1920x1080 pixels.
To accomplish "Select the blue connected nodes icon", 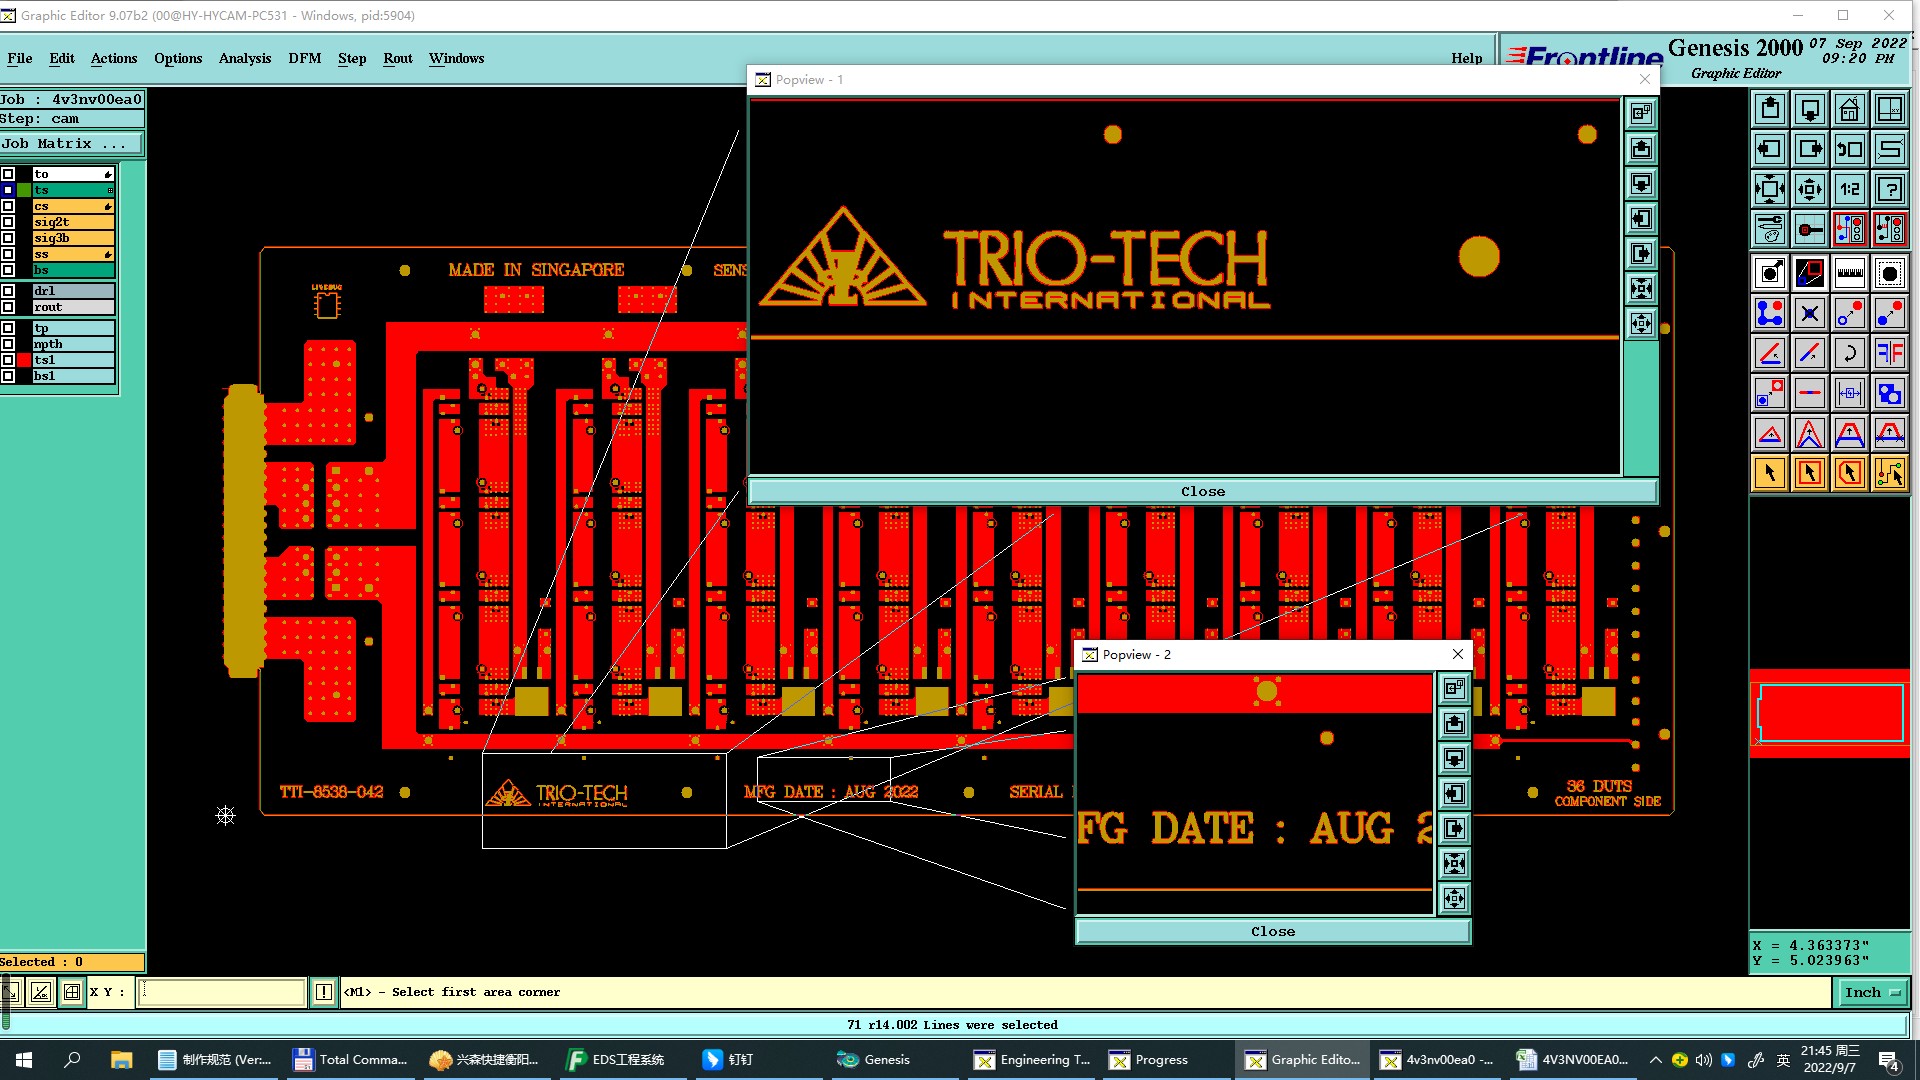I will 1770,313.
